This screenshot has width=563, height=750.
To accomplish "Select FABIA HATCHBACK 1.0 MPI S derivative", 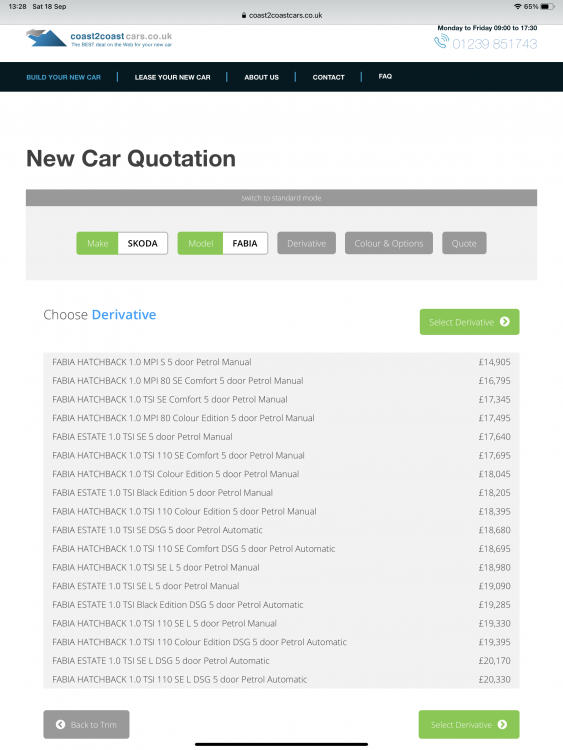I will click(281, 362).
